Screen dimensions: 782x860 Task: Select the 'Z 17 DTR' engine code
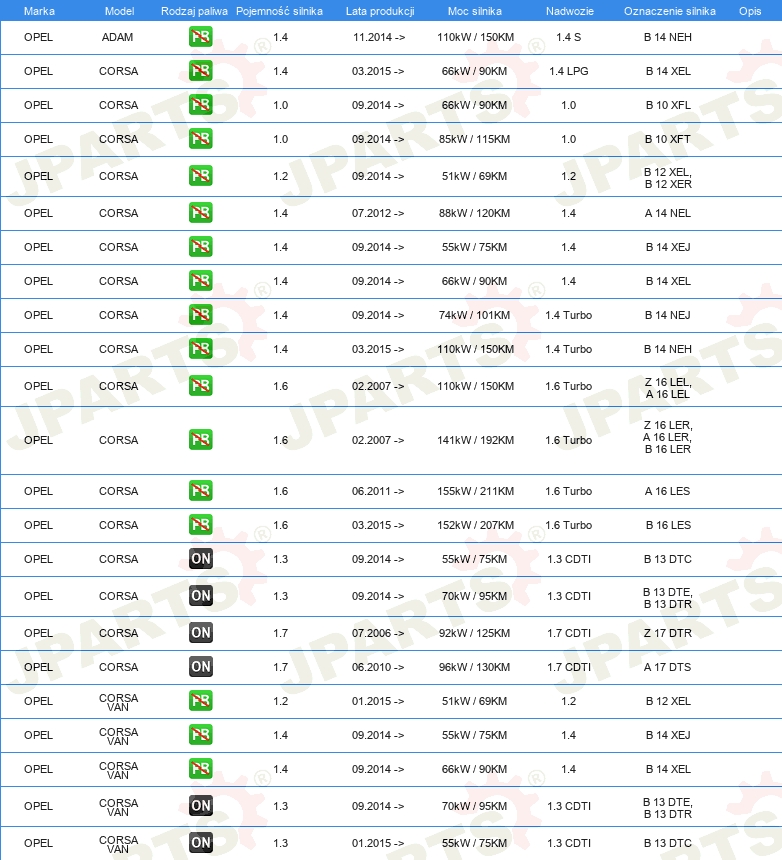(668, 633)
